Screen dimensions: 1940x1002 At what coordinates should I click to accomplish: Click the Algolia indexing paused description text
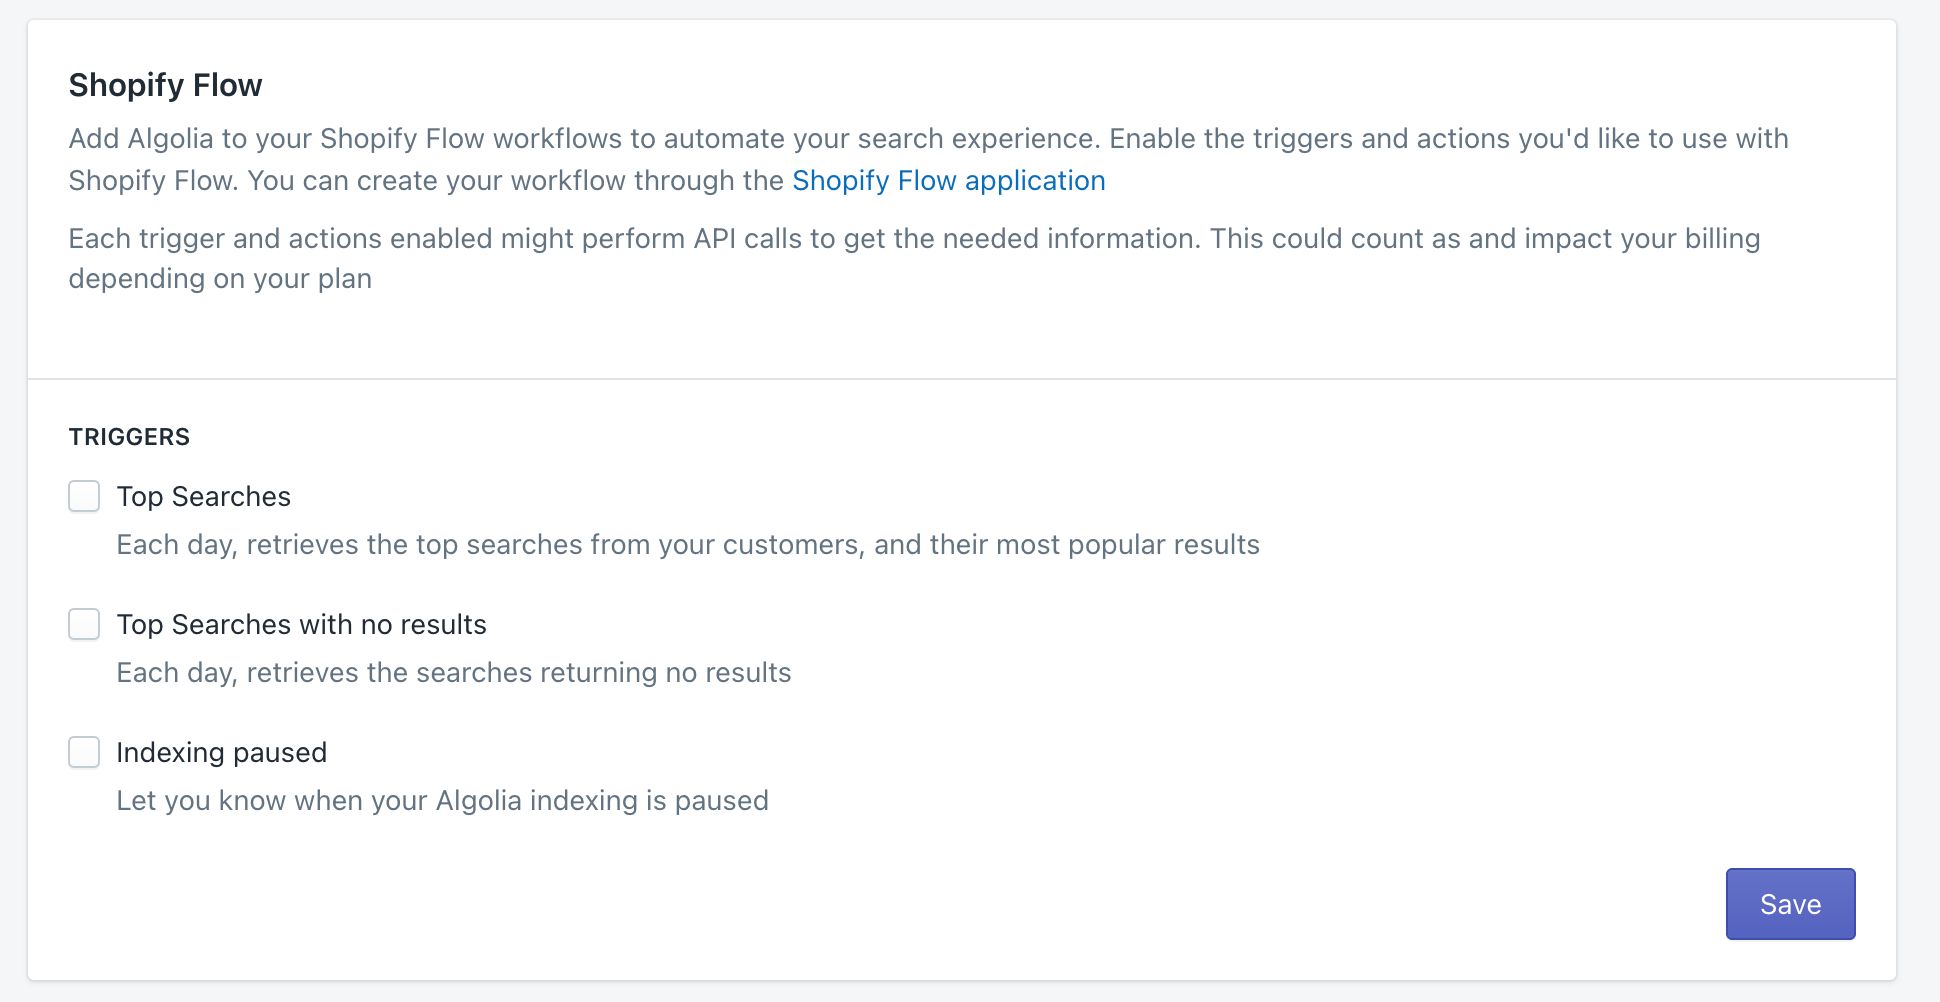[443, 800]
